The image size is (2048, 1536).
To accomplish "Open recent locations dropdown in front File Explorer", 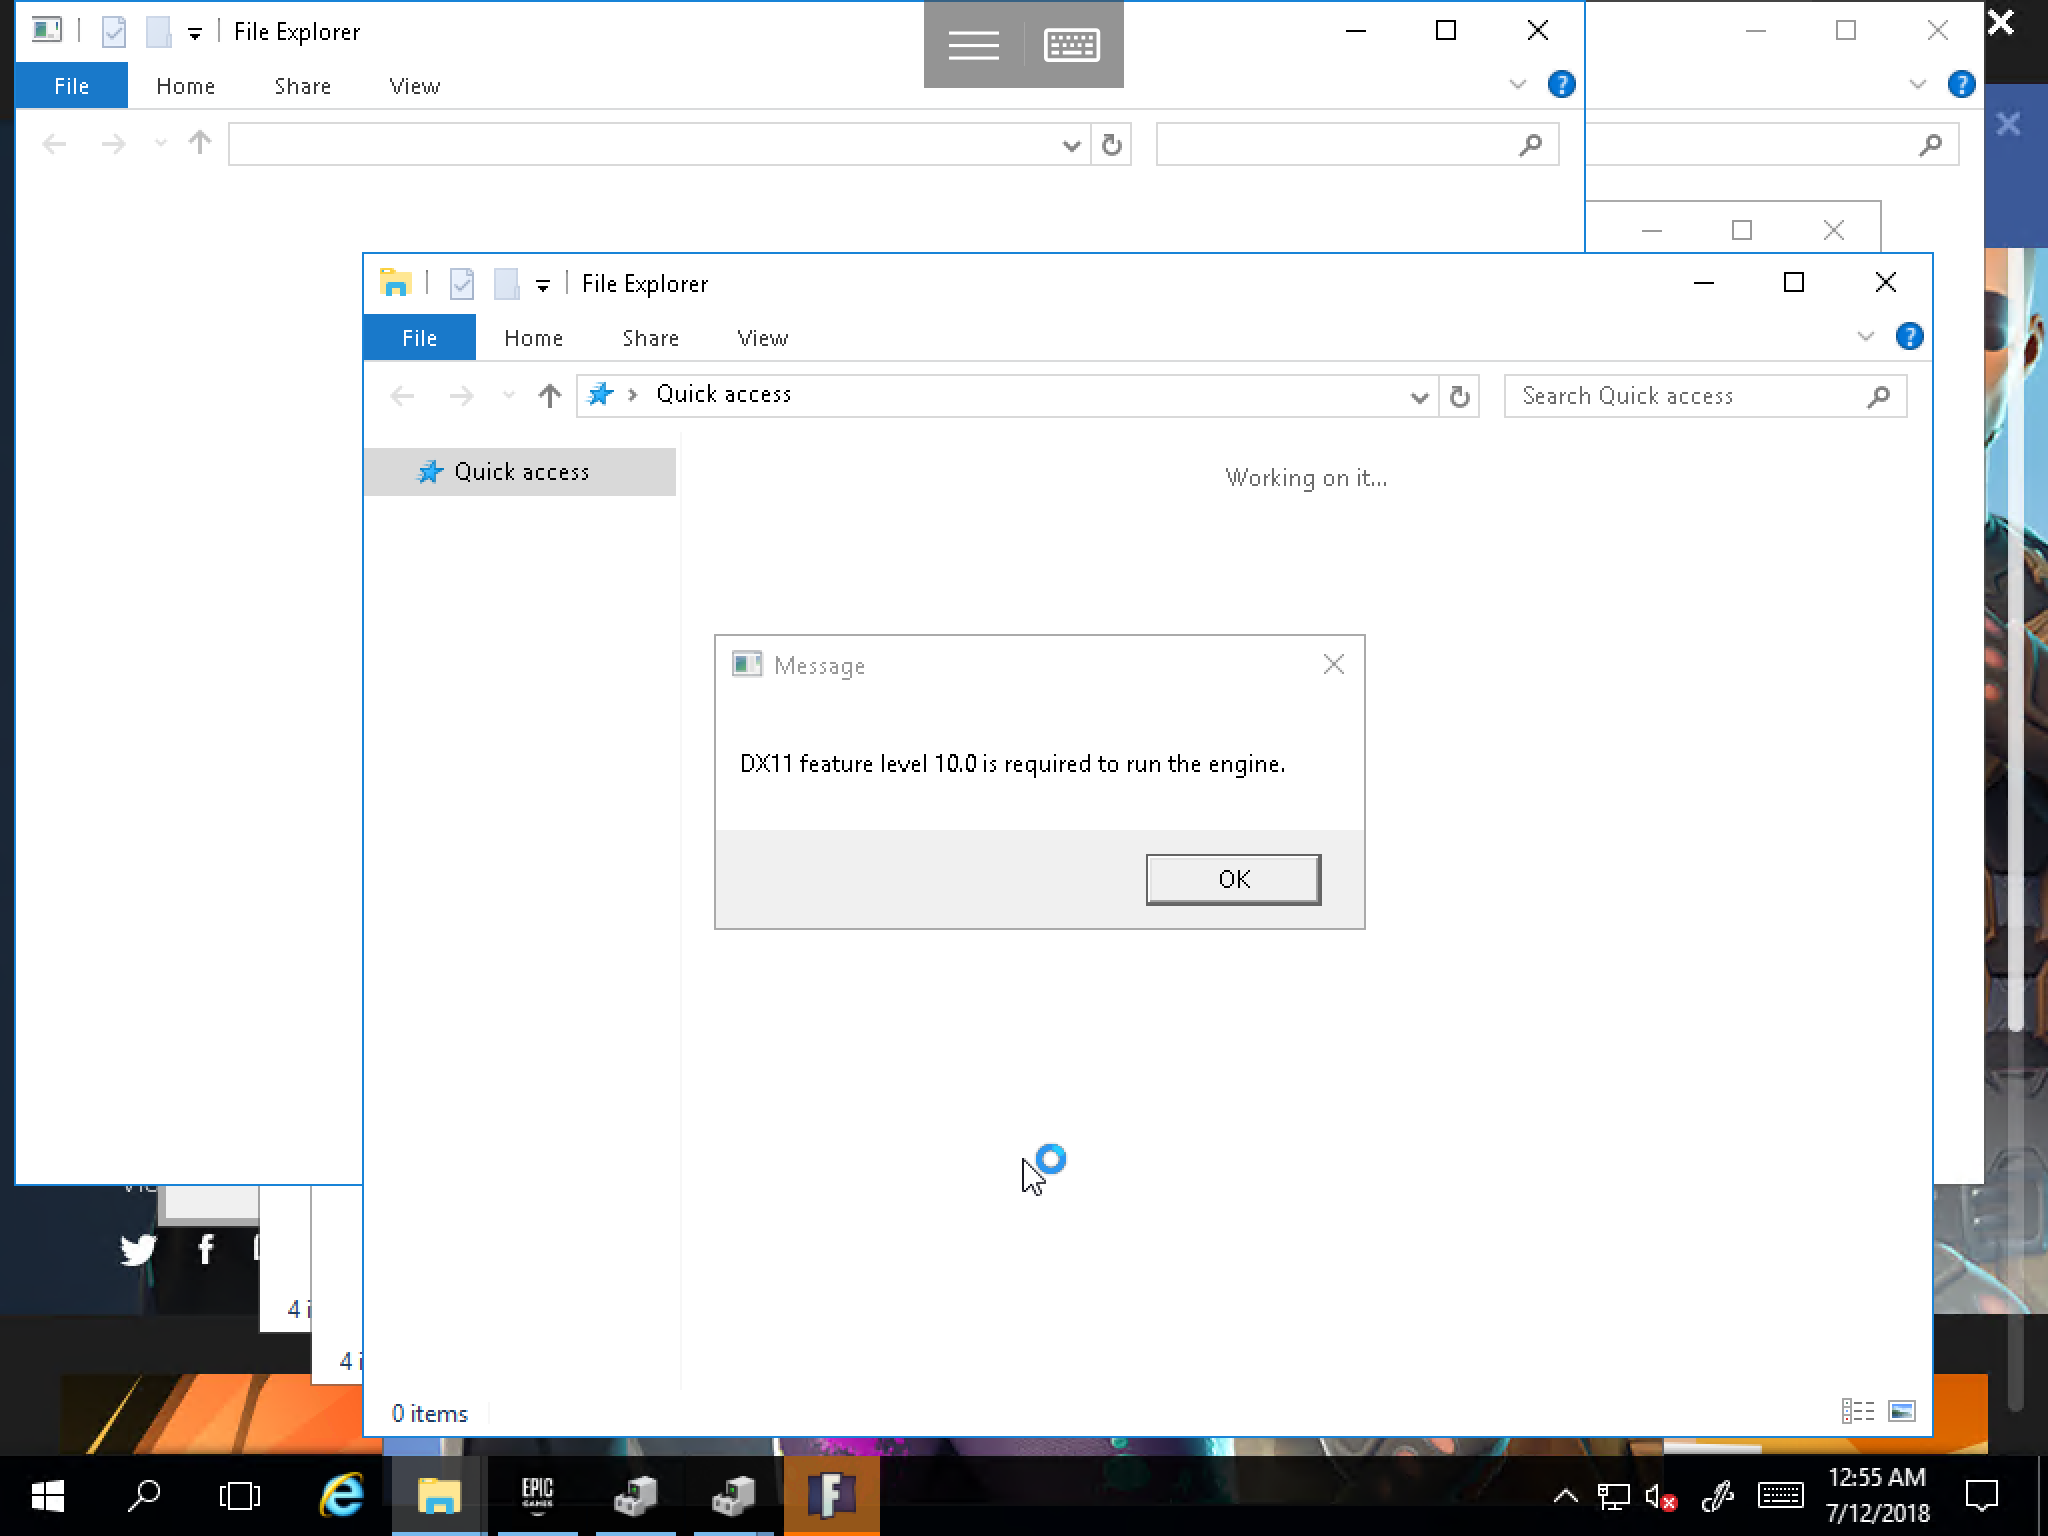I will pyautogui.click(x=508, y=396).
